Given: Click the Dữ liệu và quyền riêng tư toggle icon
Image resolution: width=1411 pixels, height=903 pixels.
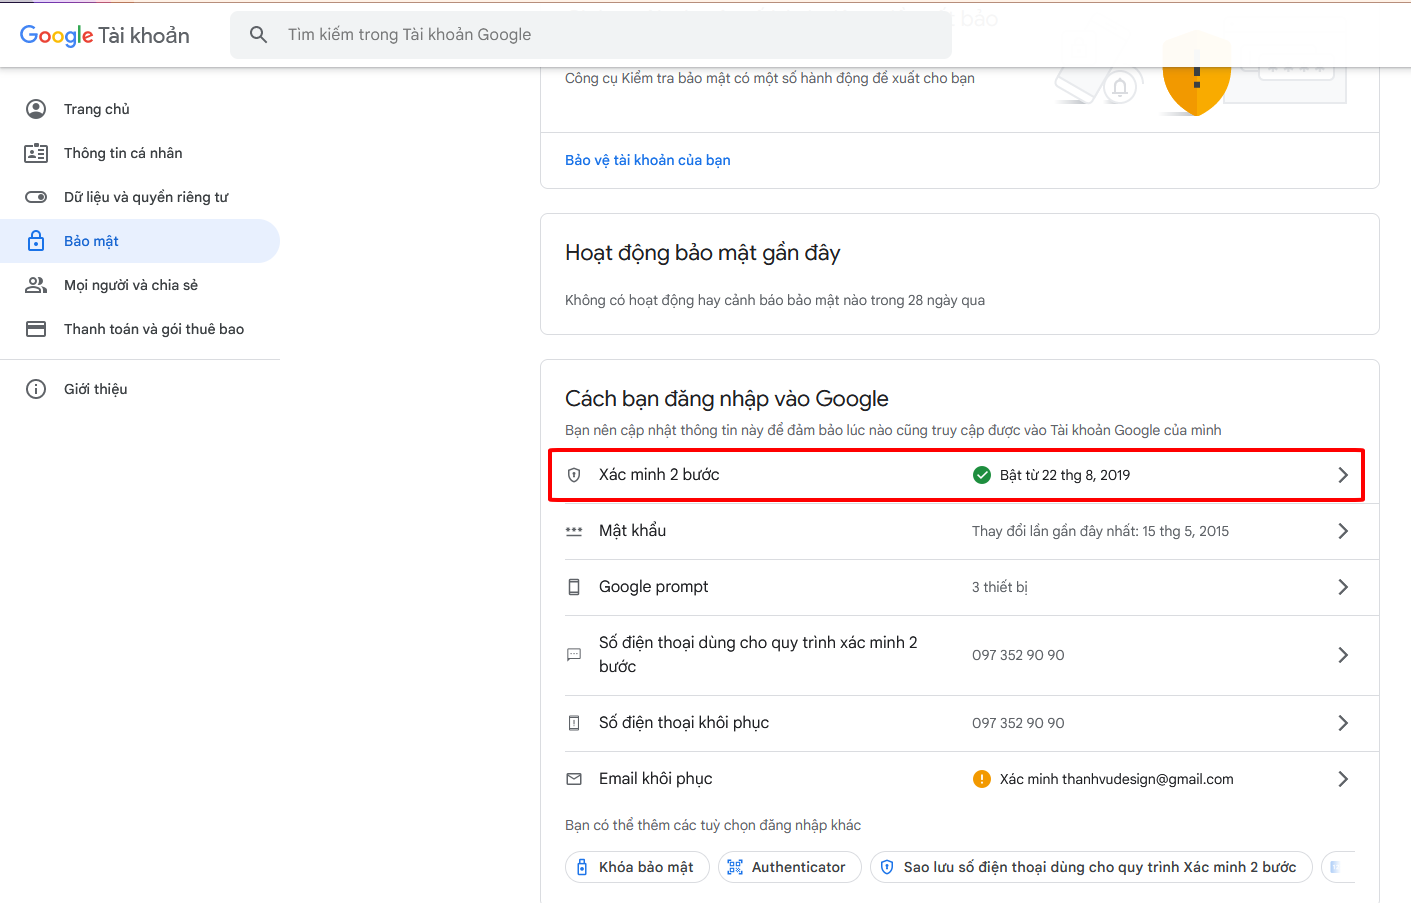Looking at the screenshot, I should coord(36,197).
